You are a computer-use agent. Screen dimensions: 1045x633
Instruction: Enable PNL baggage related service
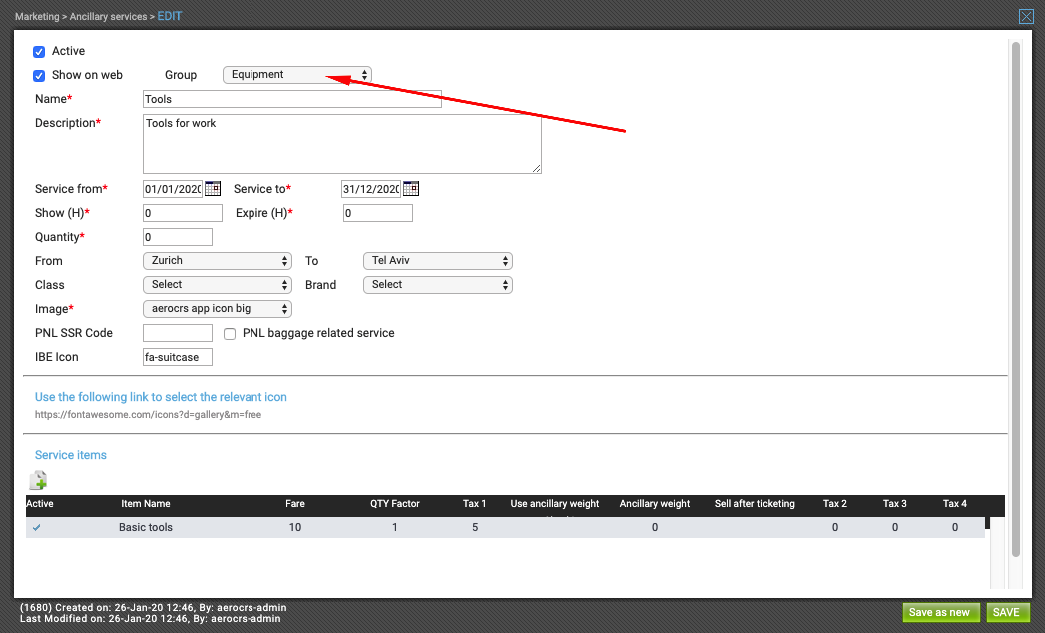(230, 333)
